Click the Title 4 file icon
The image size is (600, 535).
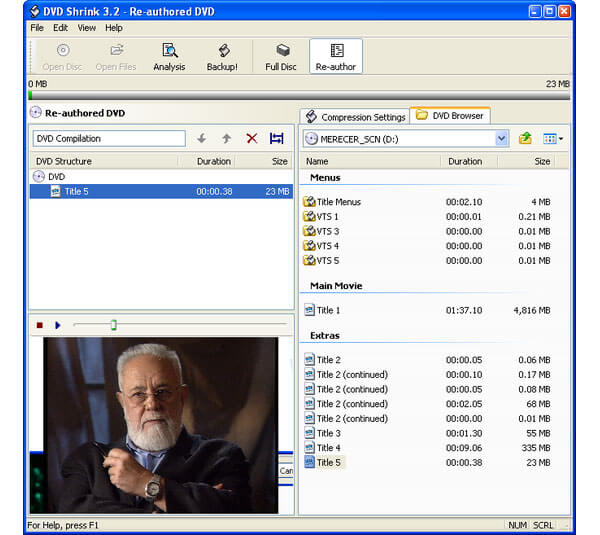309,447
